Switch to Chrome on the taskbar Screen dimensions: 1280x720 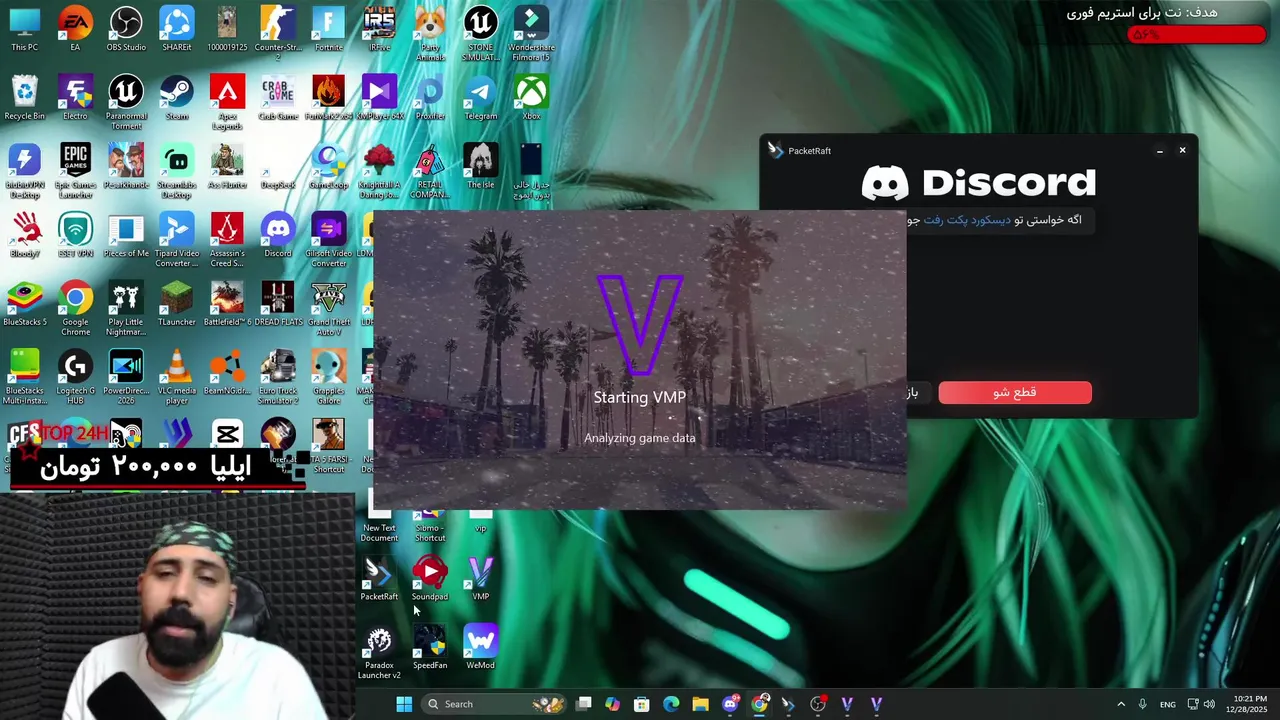click(x=760, y=704)
